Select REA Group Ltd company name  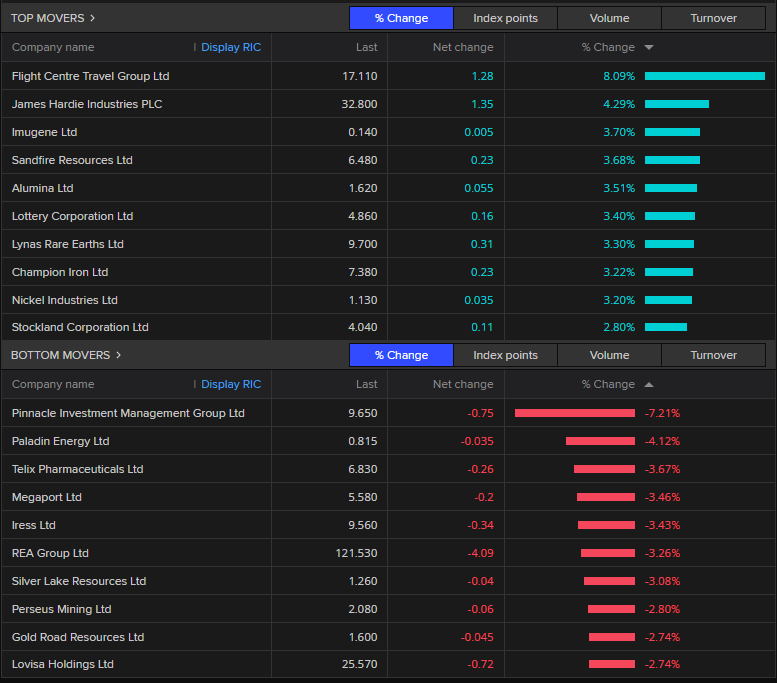coord(50,553)
